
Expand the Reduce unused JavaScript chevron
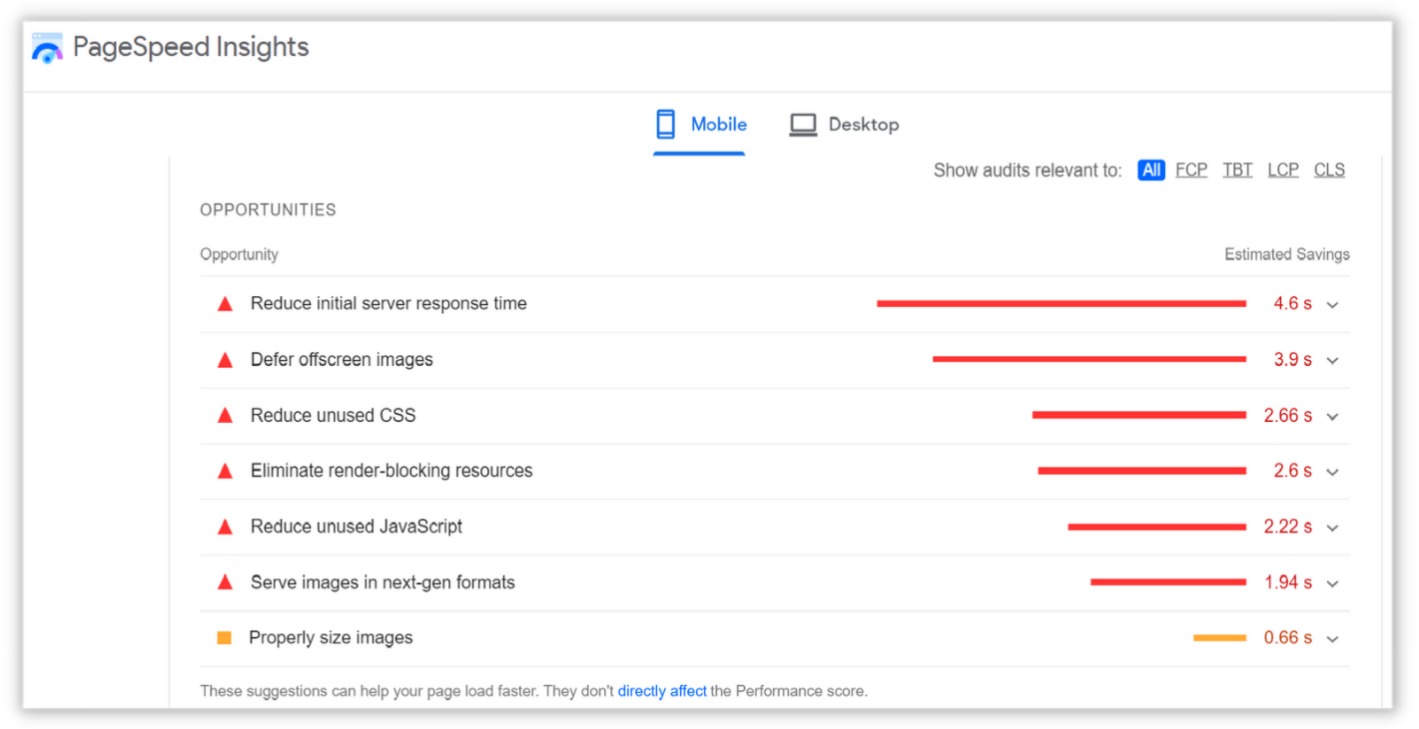click(1332, 527)
